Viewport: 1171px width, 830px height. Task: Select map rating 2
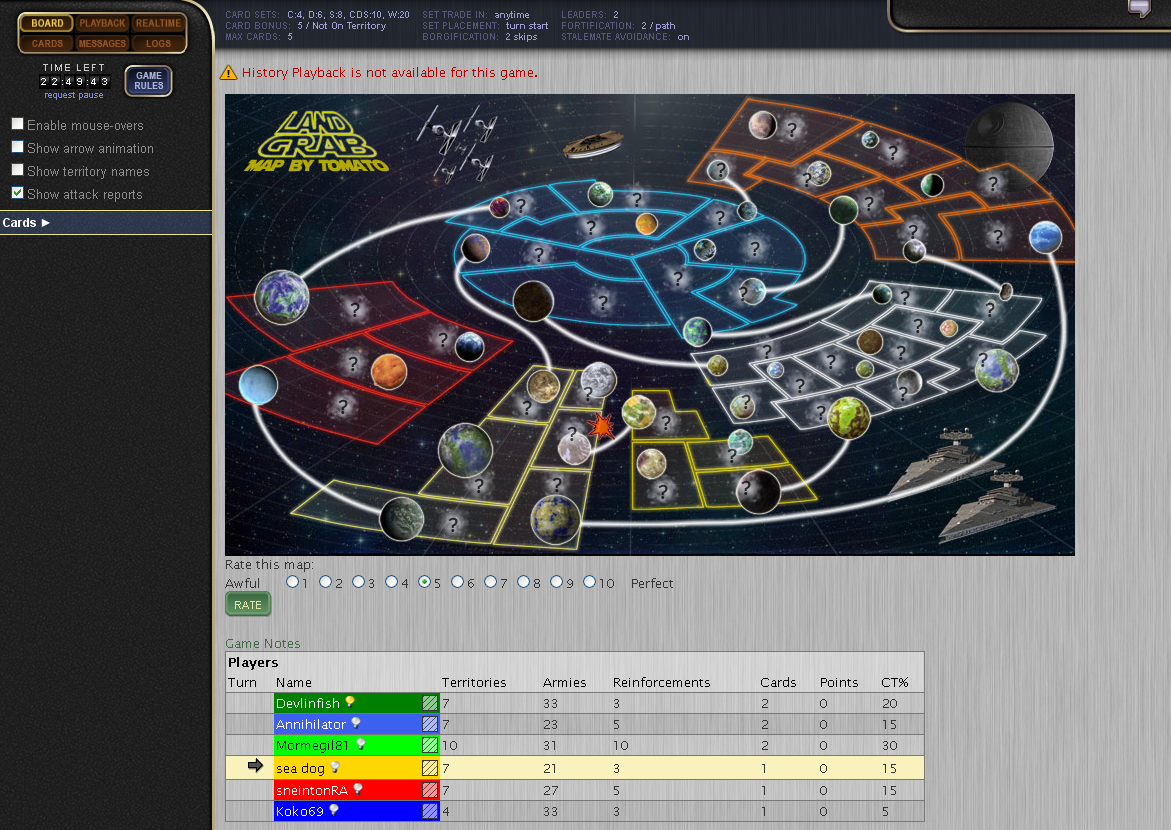pyautogui.click(x=326, y=582)
